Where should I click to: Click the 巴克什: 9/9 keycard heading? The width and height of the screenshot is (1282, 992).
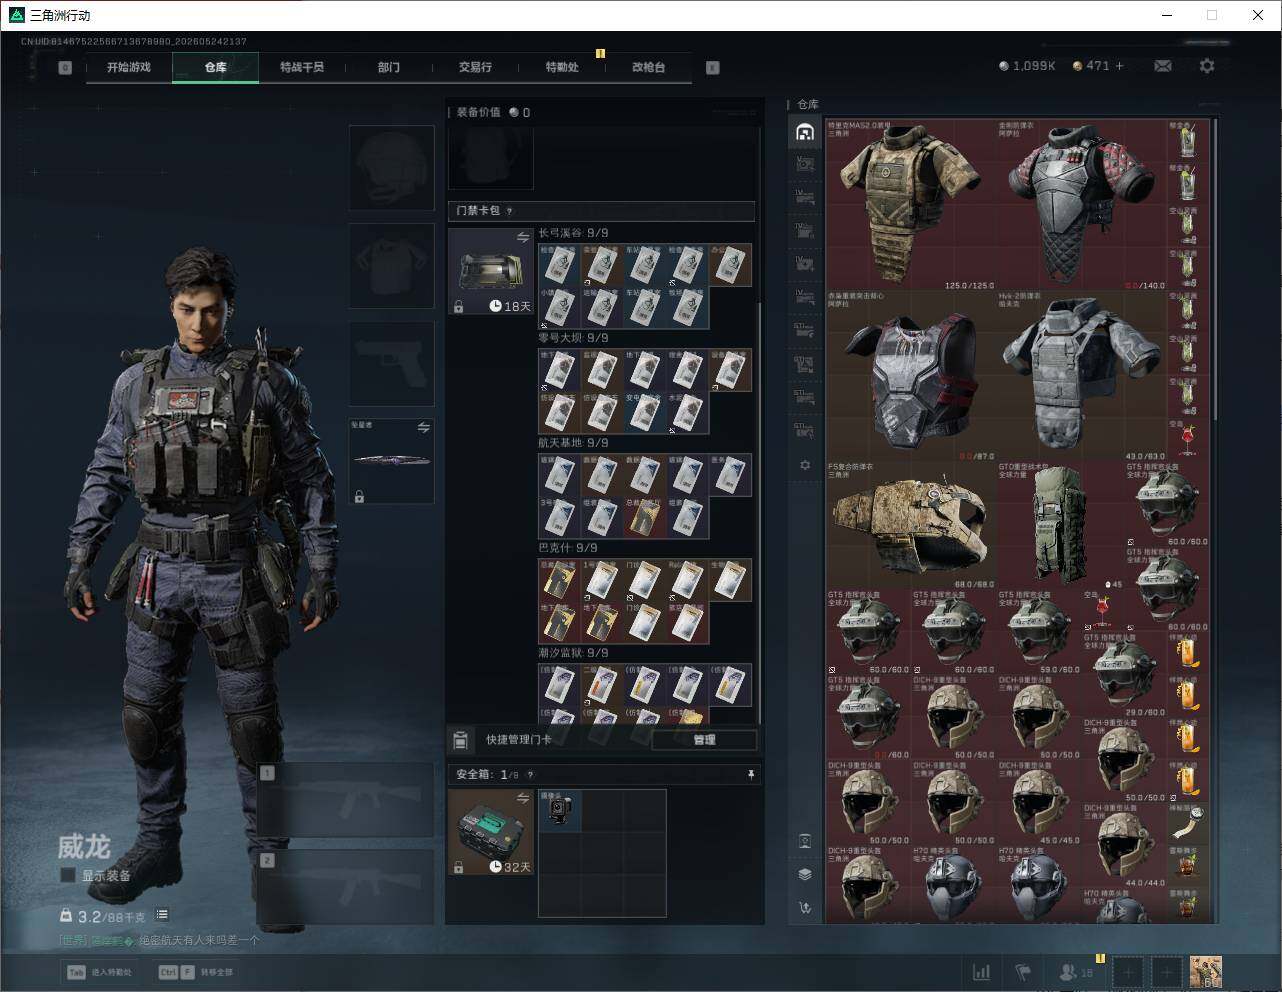tap(567, 548)
